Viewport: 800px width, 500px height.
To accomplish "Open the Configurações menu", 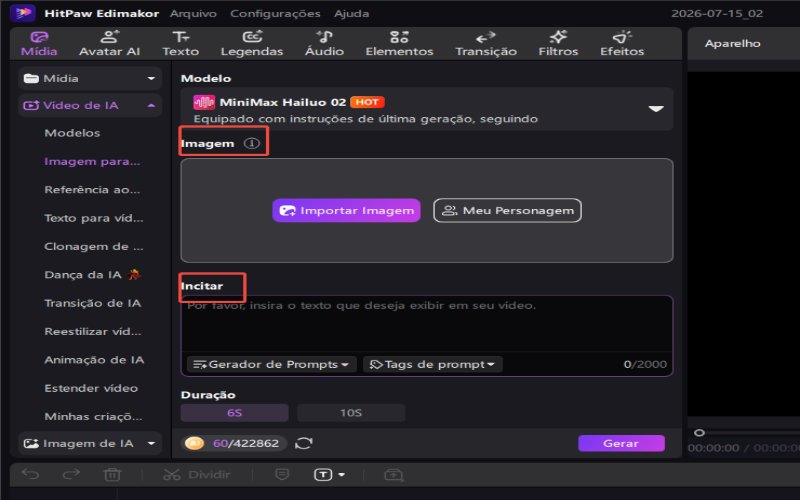I will point(275,13).
